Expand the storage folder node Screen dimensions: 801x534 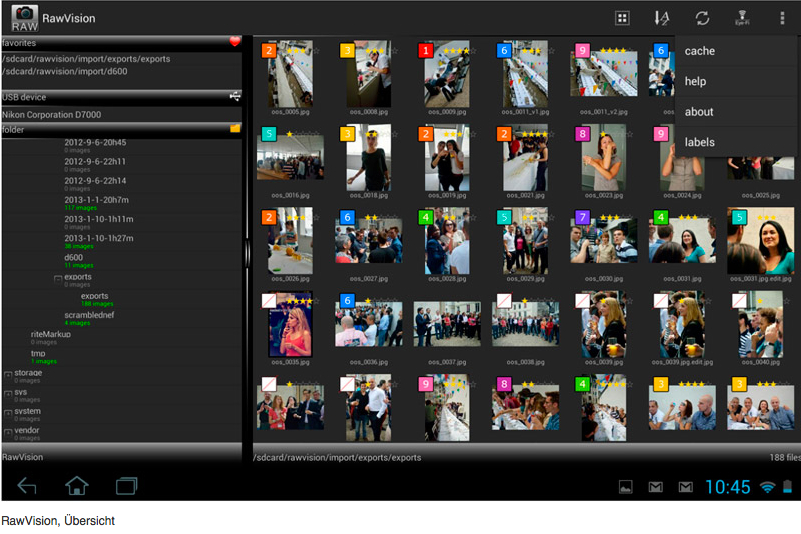pos(8,375)
